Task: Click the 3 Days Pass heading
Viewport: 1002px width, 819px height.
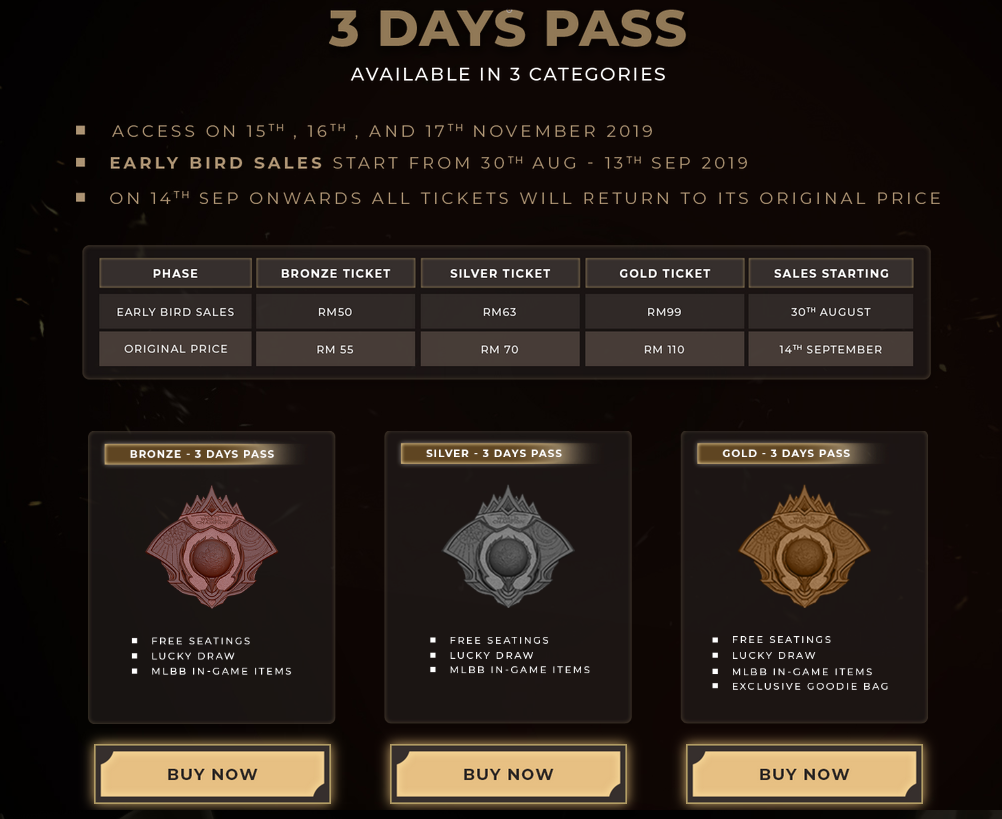Action: (x=507, y=28)
